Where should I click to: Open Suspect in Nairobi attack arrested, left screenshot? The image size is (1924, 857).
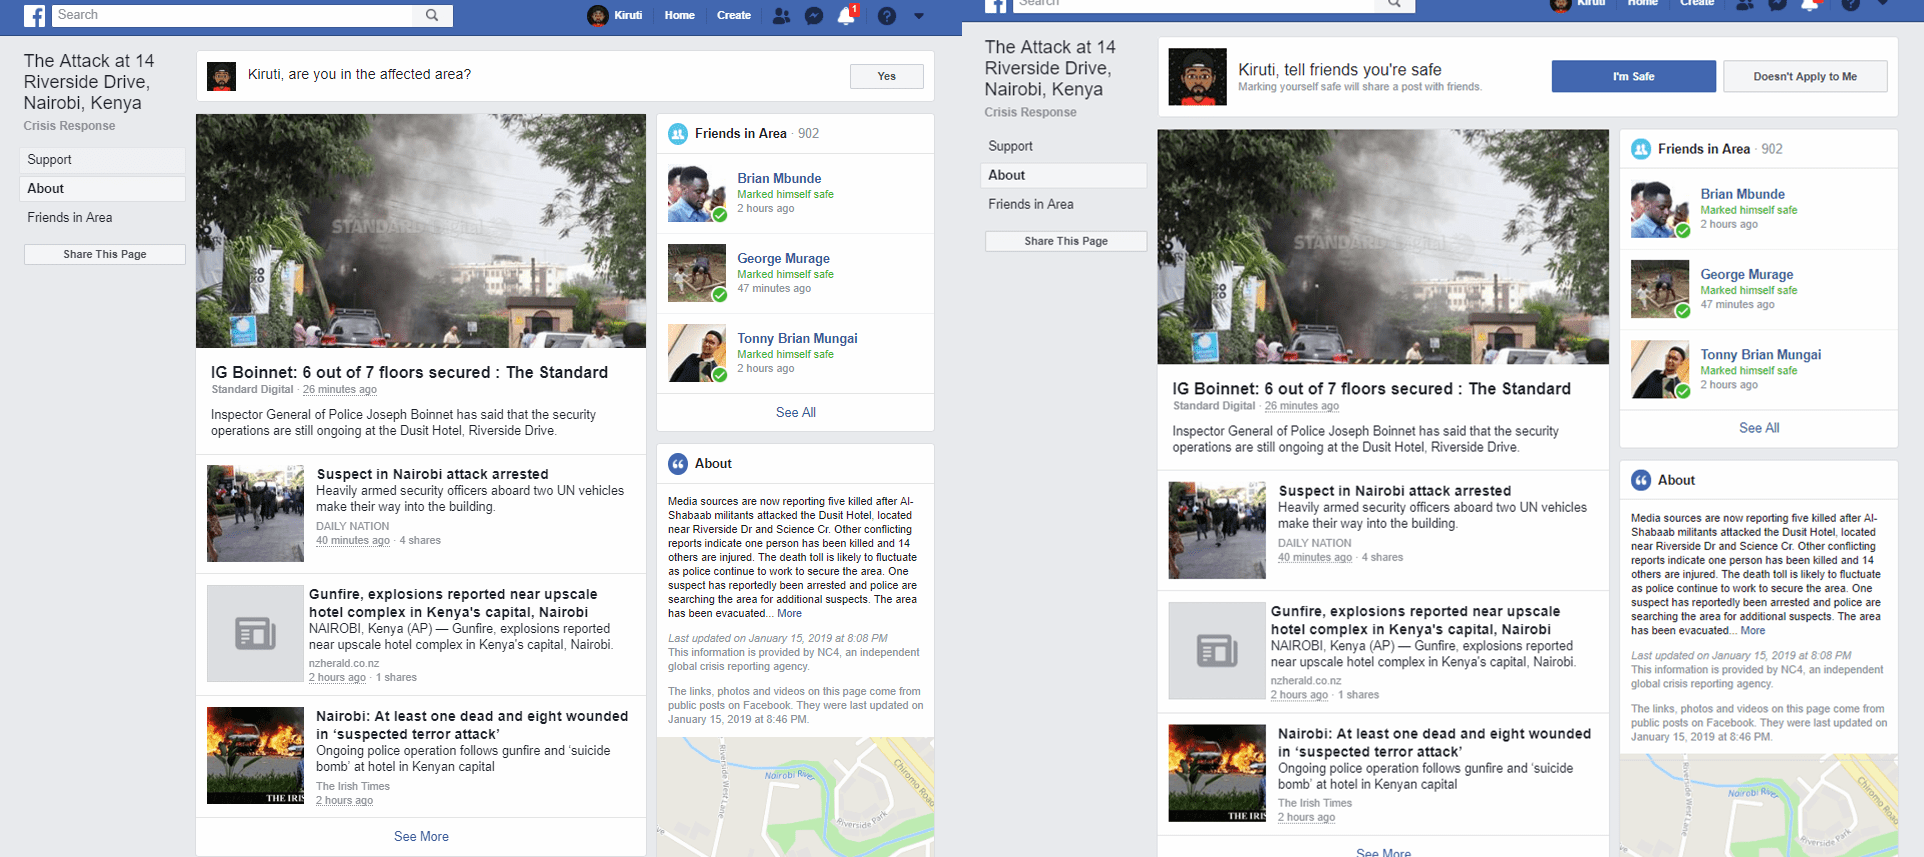[x=432, y=474]
